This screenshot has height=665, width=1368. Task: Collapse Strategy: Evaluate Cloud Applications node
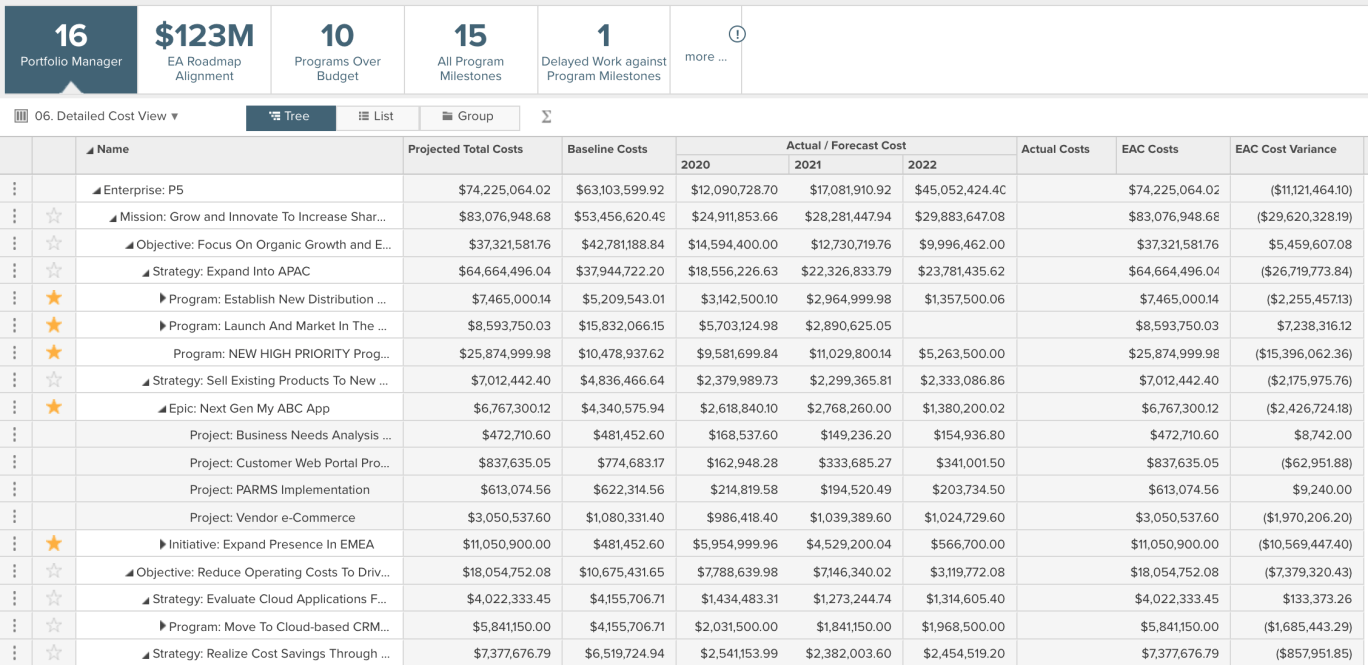(146, 600)
